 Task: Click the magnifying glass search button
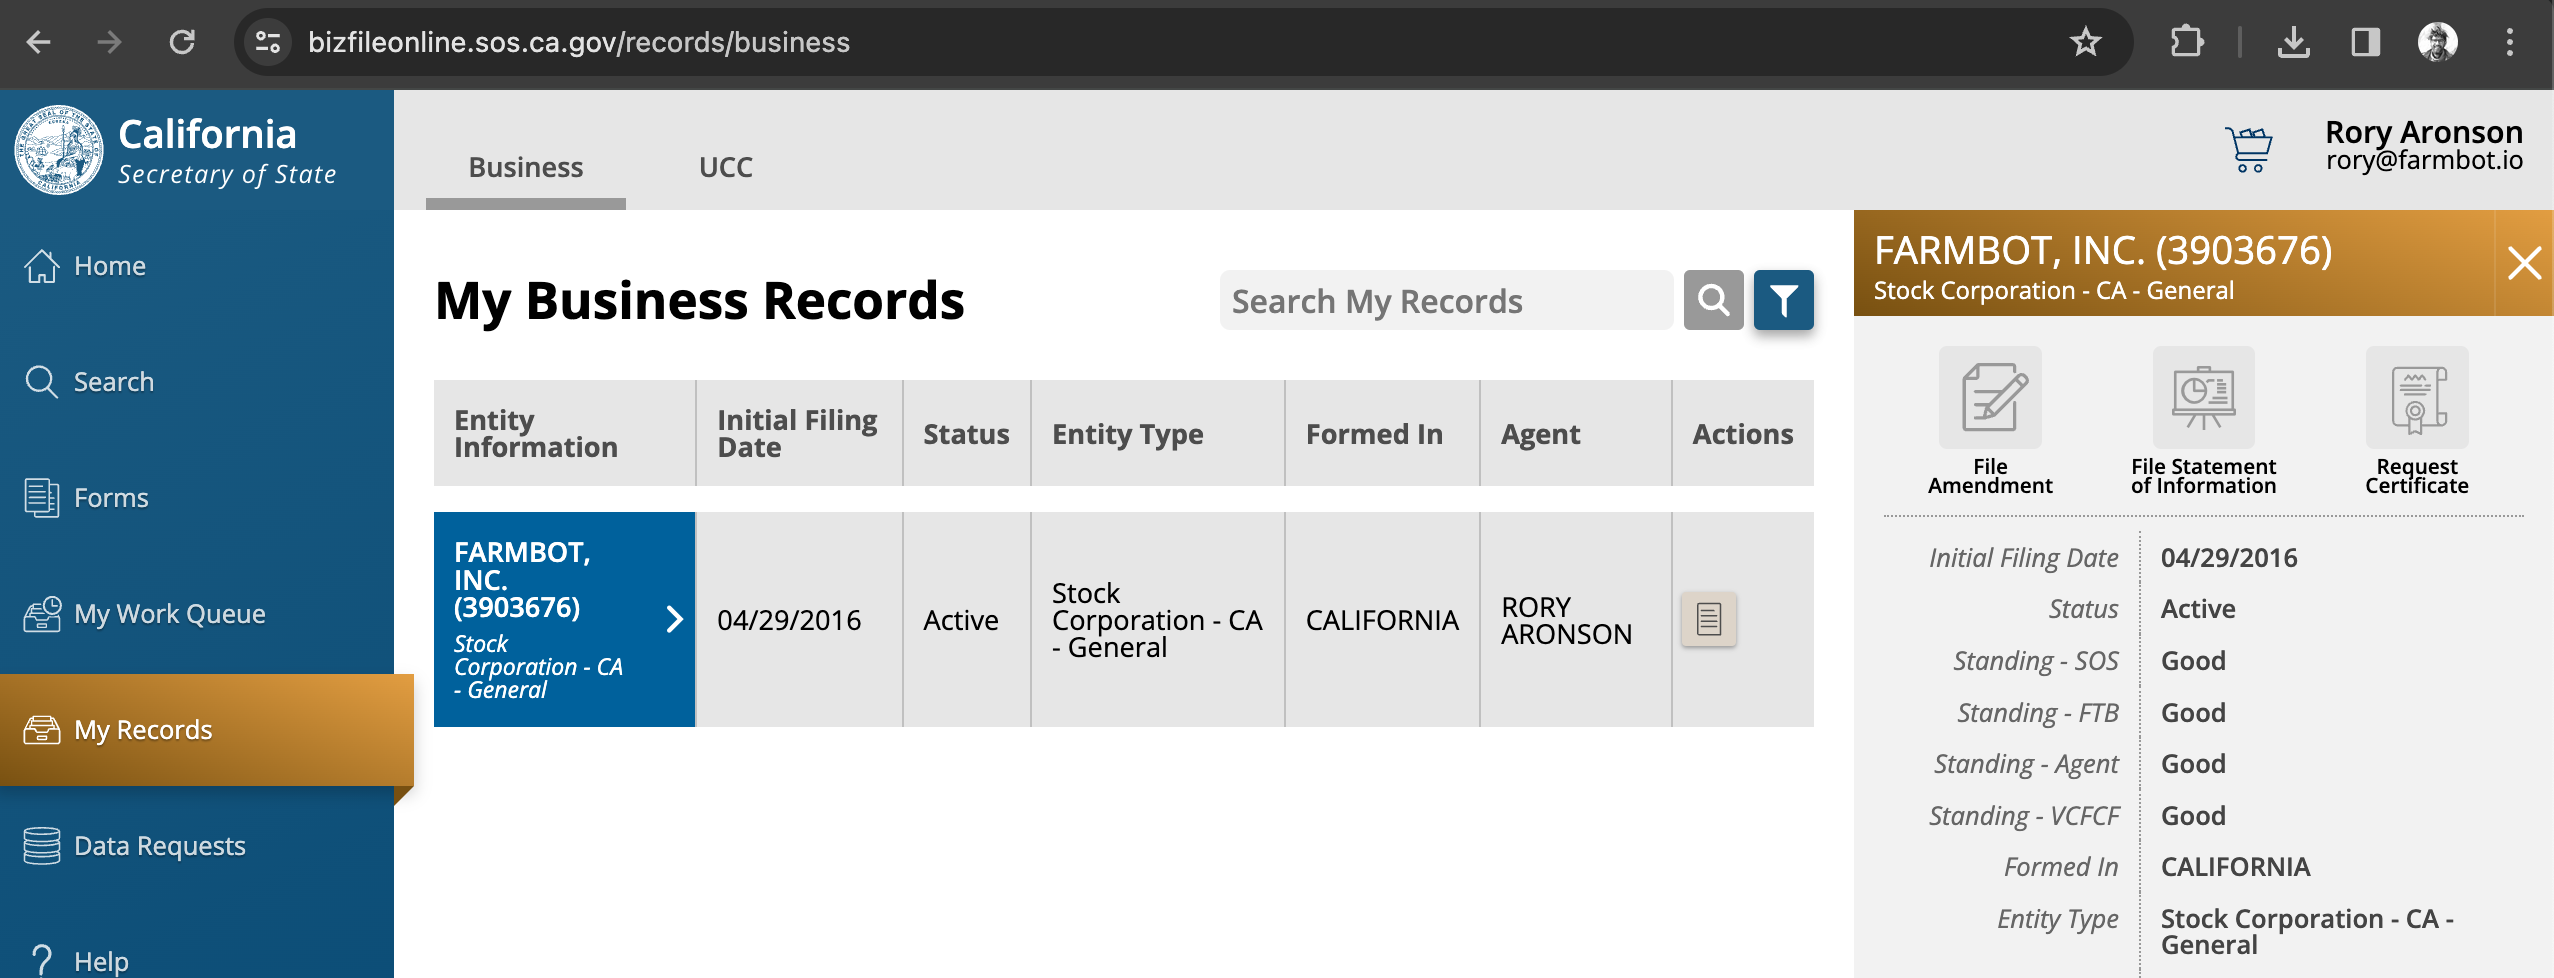click(x=1713, y=300)
